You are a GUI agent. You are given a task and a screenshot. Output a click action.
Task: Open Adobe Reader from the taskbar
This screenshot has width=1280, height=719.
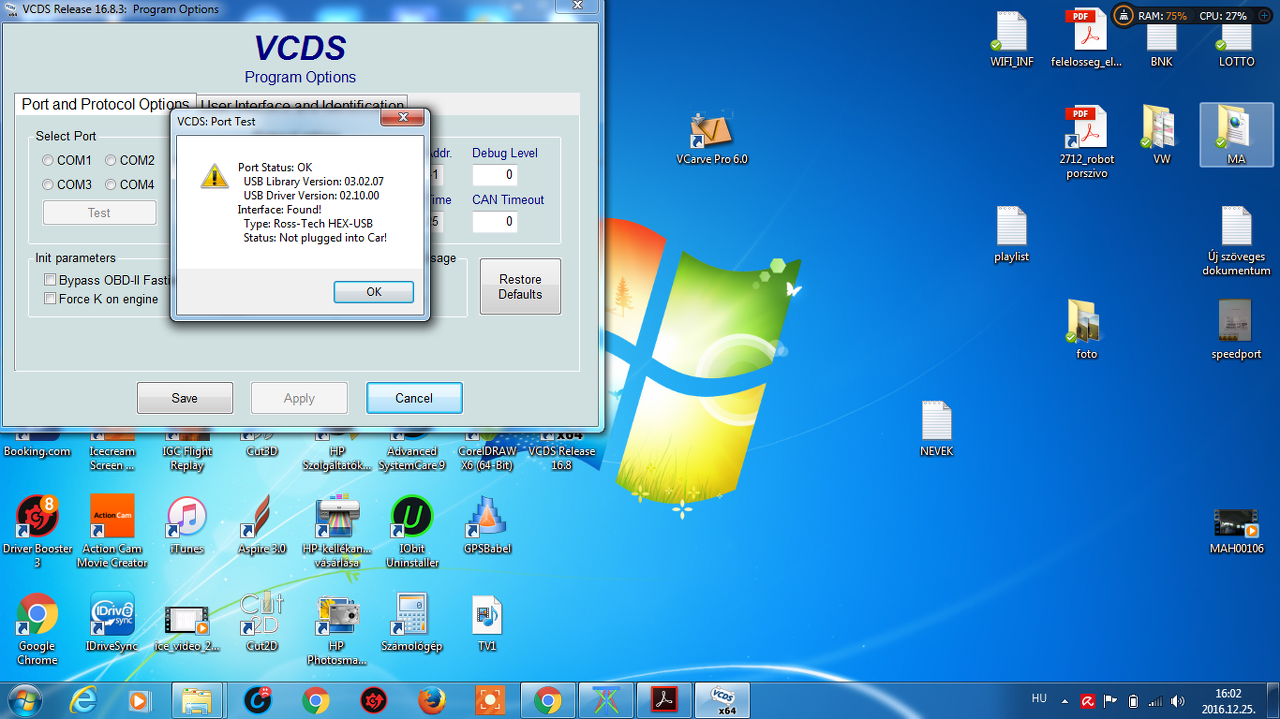pyautogui.click(x=664, y=700)
